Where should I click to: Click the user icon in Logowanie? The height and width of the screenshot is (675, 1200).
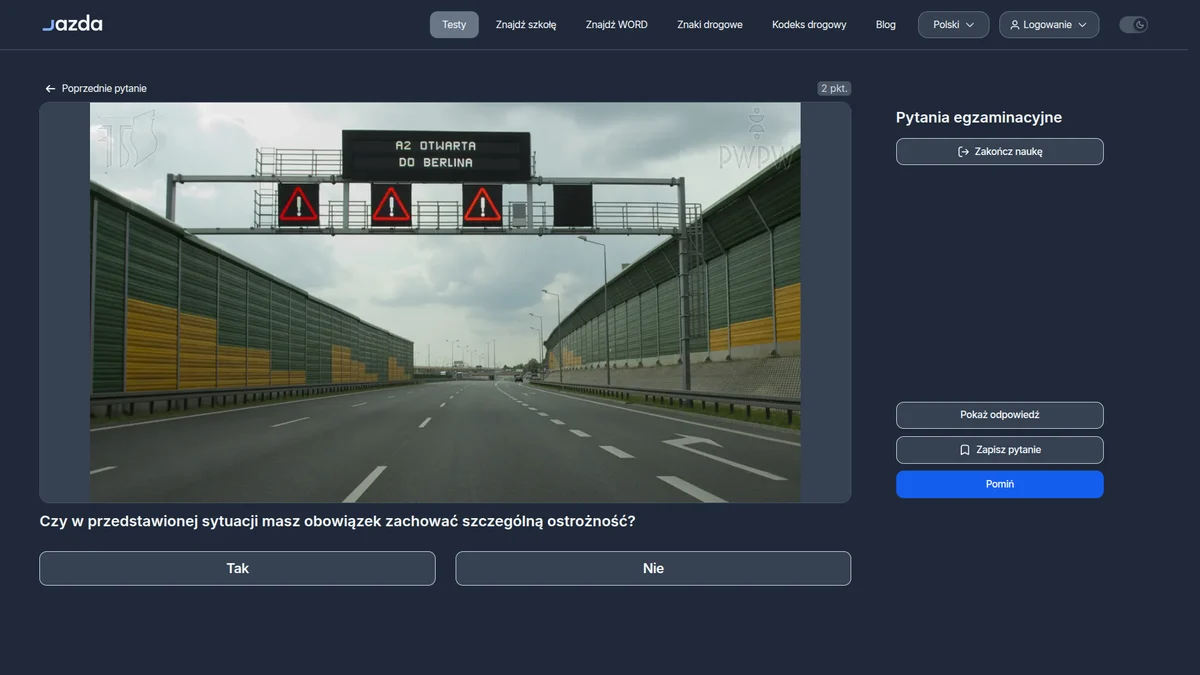pyautogui.click(x=1015, y=25)
